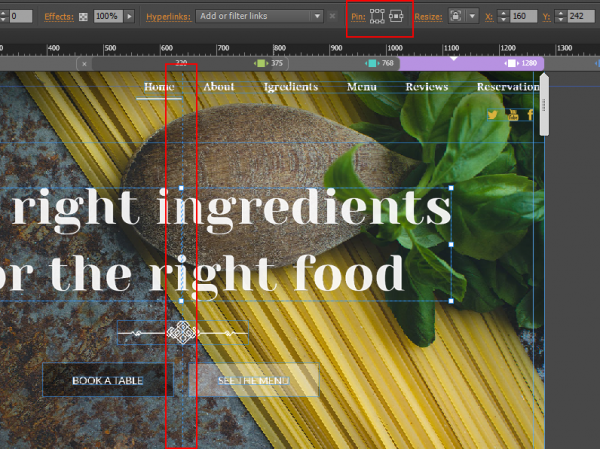Click the Effects opacity checker icon

point(83,17)
